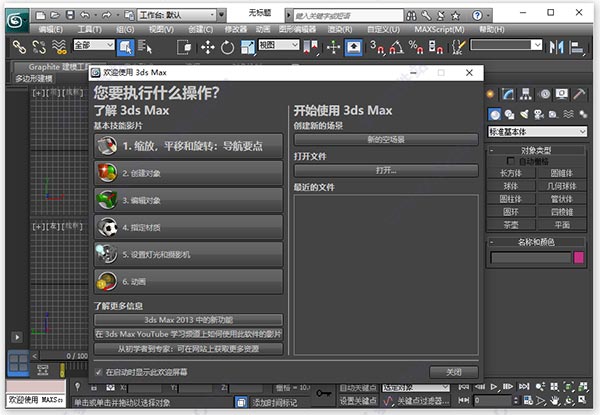Toggle the show welcome screen at startup checkbox
Viewport: 600px width, 415px height.
point(99,372)
